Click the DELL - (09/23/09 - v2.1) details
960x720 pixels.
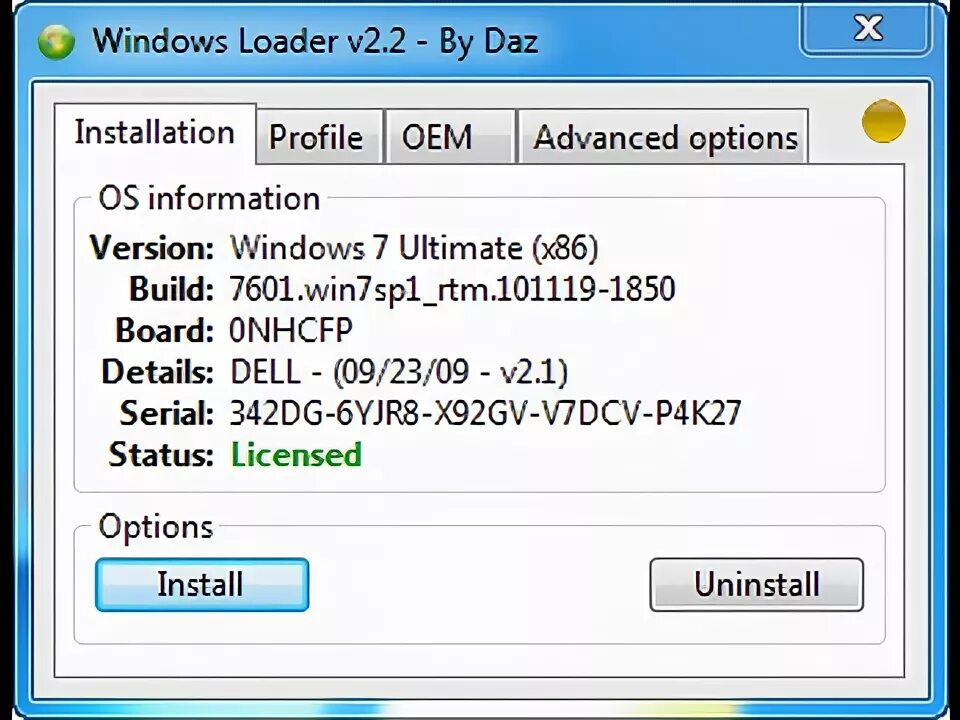(x=399, y=372)
